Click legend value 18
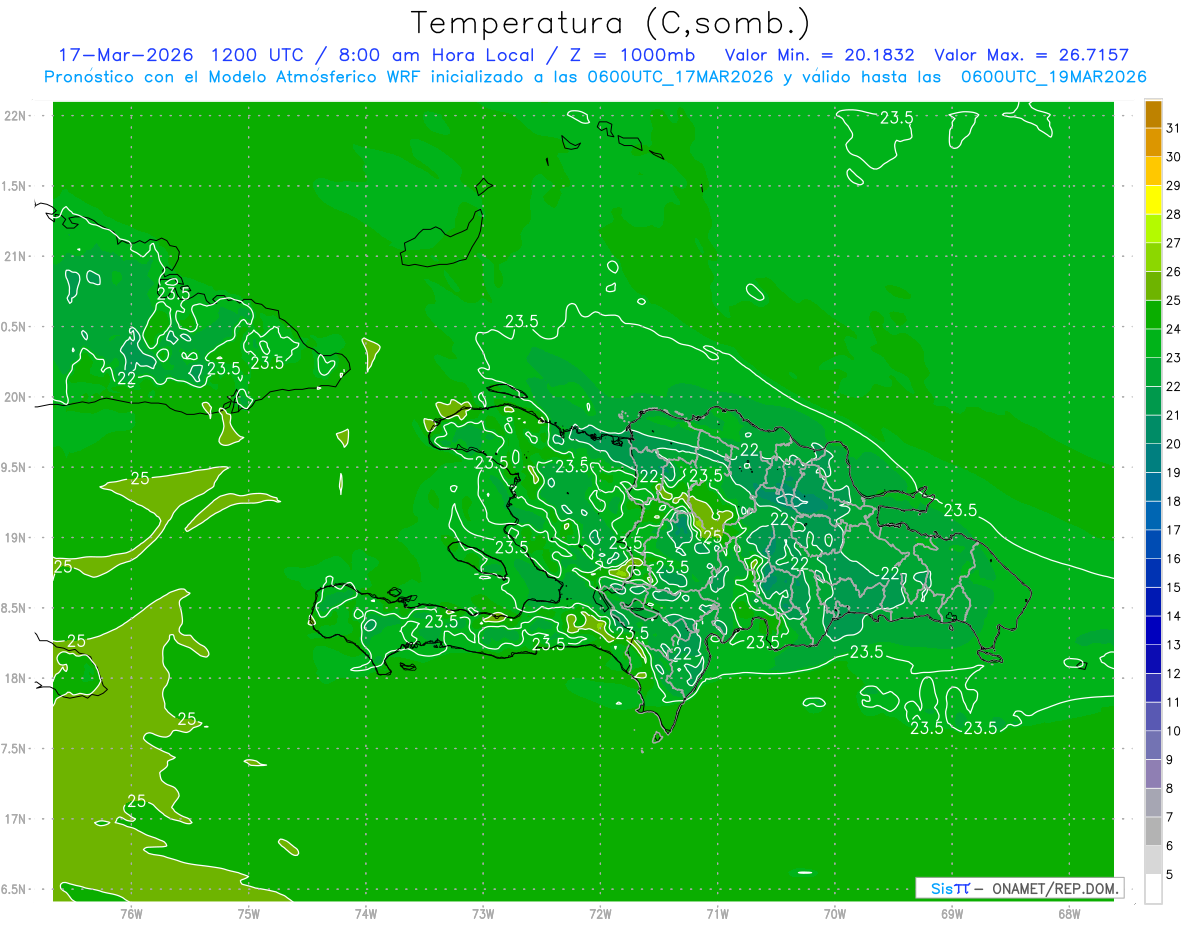The height and width of the screenshot is (927, 1200). tap(1174, 501)
